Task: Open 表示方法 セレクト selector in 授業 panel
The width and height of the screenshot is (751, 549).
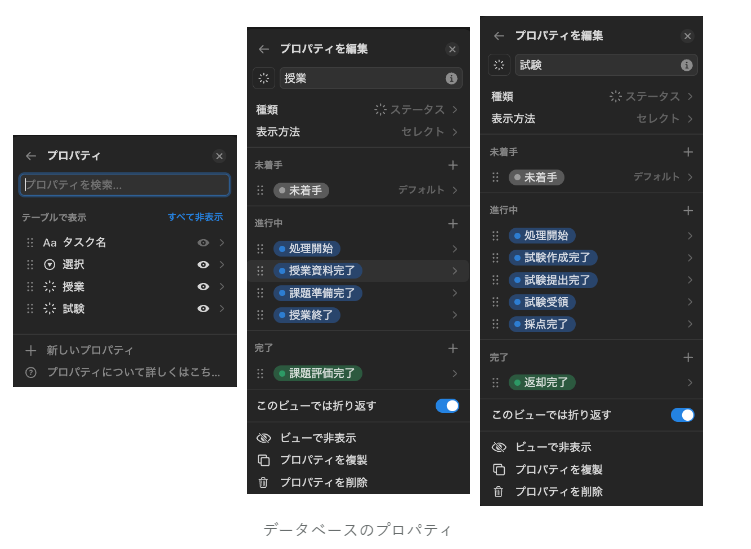Action: [358, 132]
